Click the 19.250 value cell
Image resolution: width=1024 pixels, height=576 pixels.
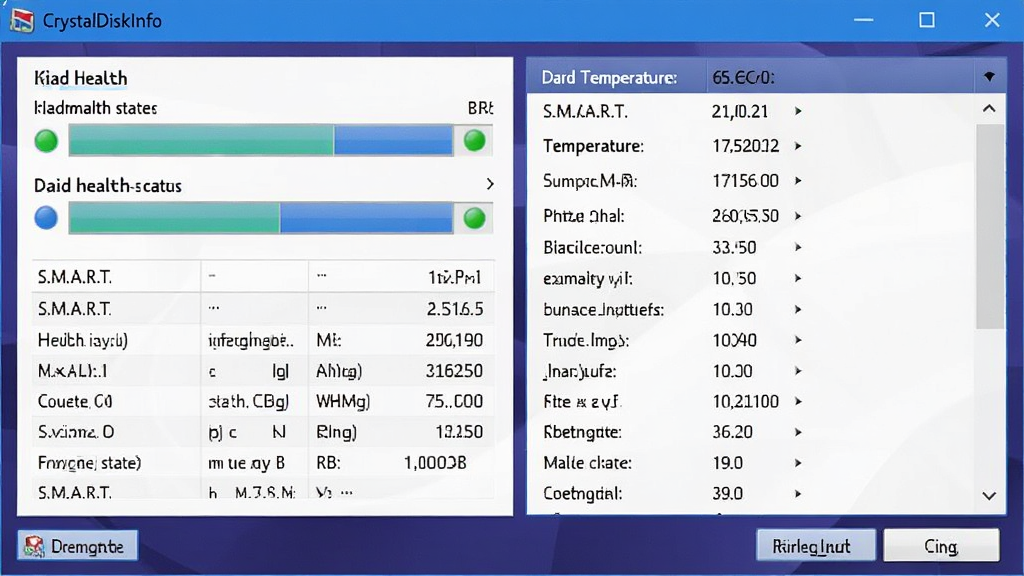pos(459,432)
